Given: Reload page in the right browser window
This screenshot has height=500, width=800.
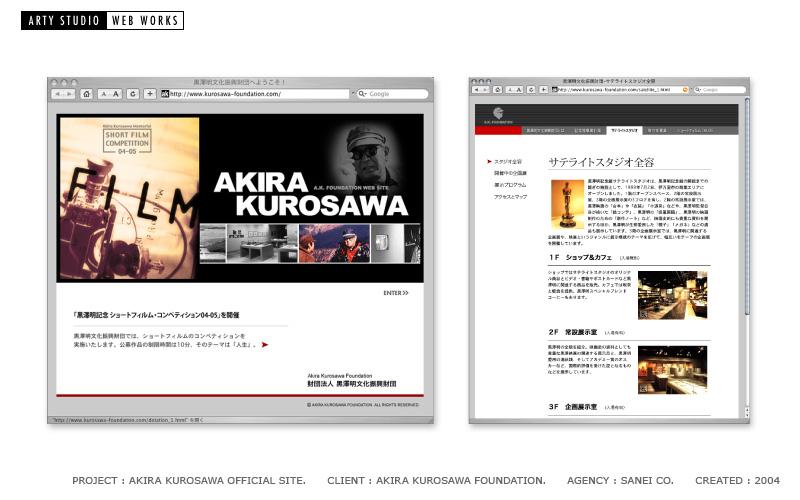Looking at the screenshot, I should pyautogui.click(x=531, y=89).
